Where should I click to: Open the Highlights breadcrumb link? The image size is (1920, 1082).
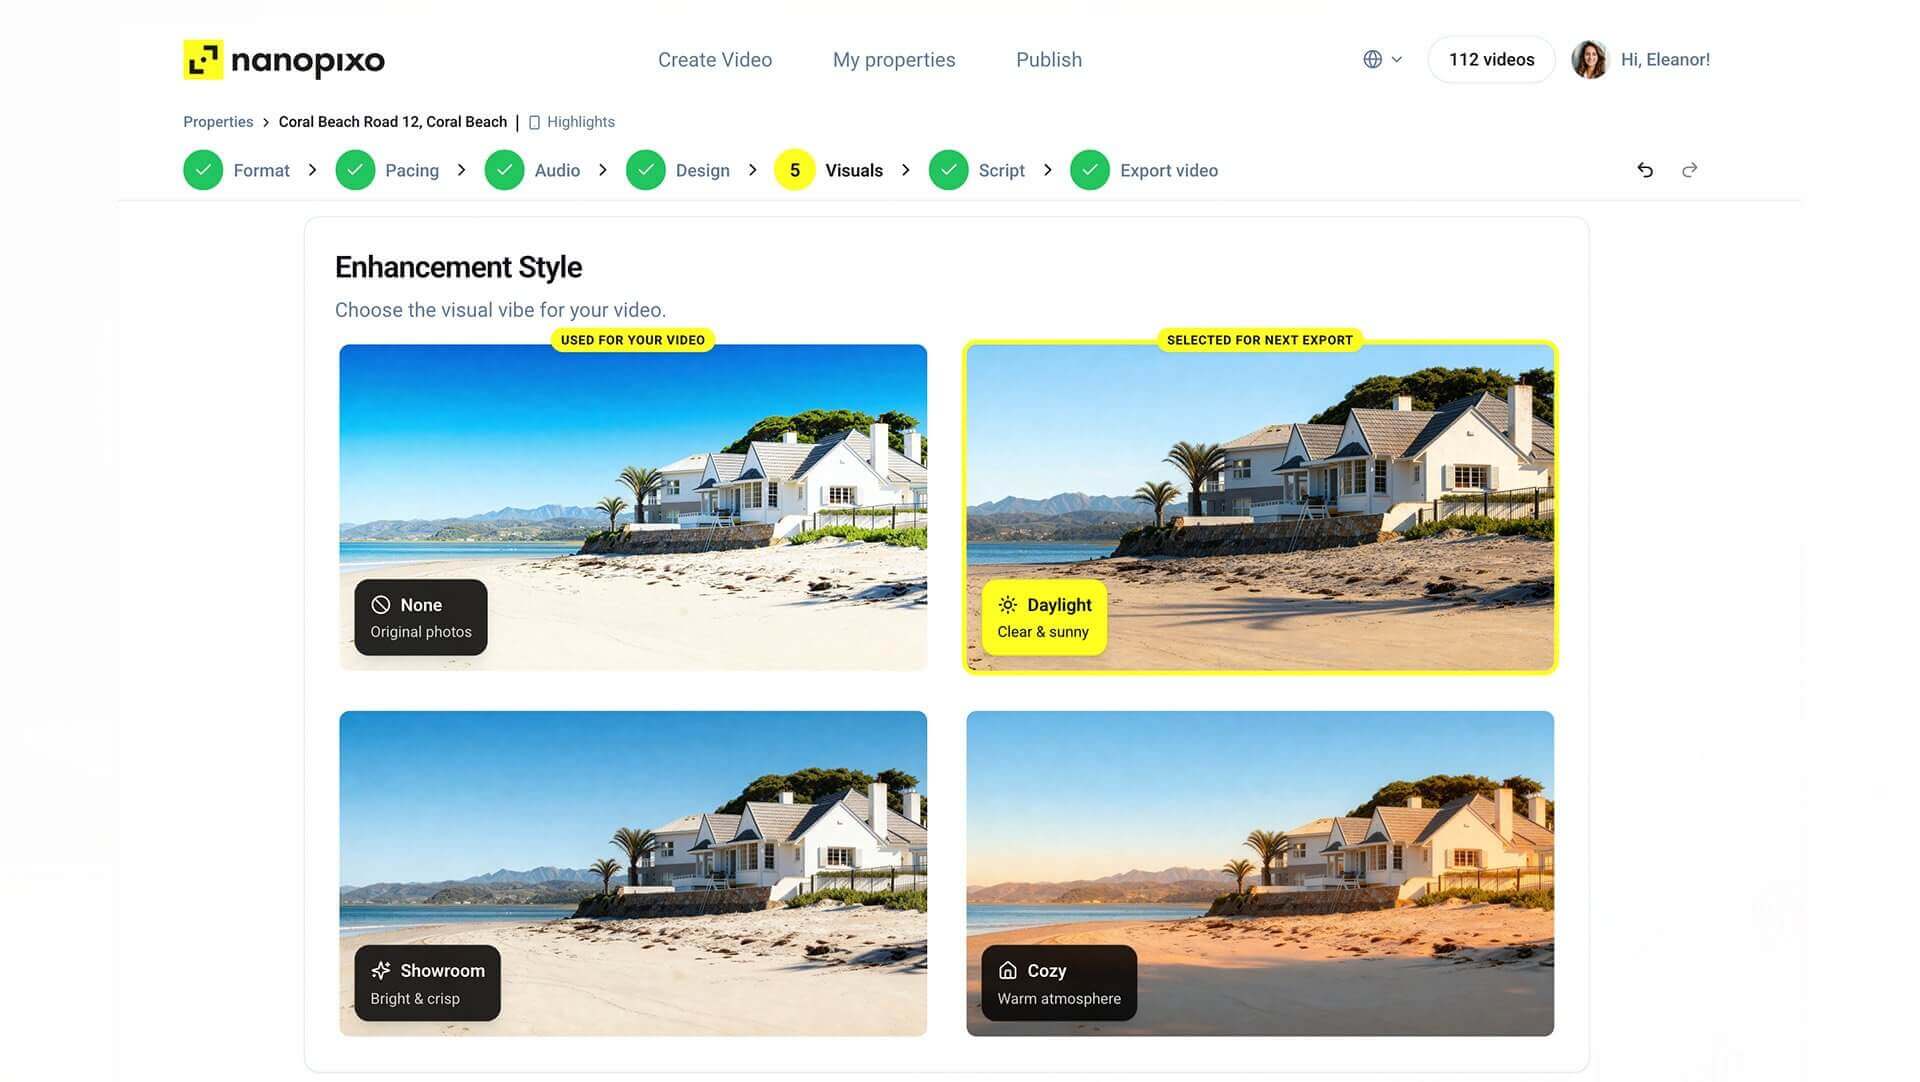(x=580, y=122)
